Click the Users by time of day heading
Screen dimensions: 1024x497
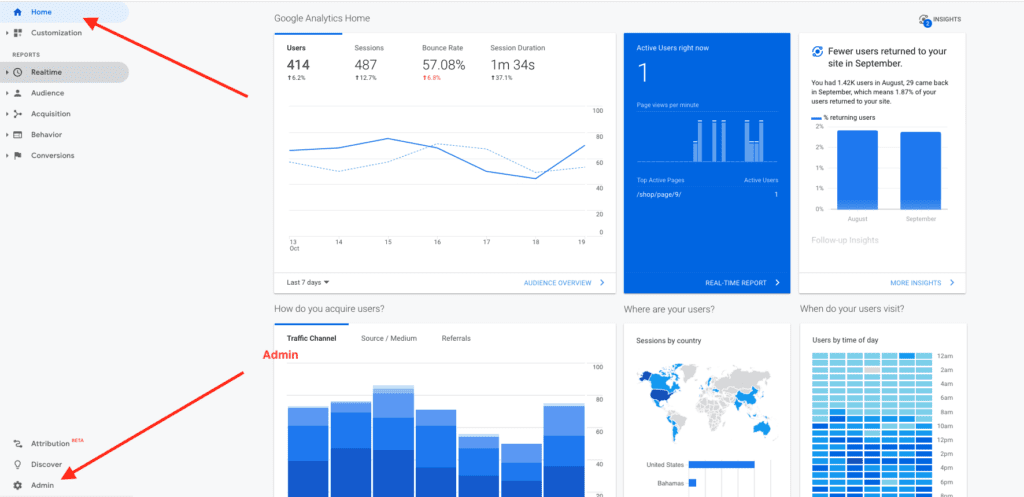[844, 340]
